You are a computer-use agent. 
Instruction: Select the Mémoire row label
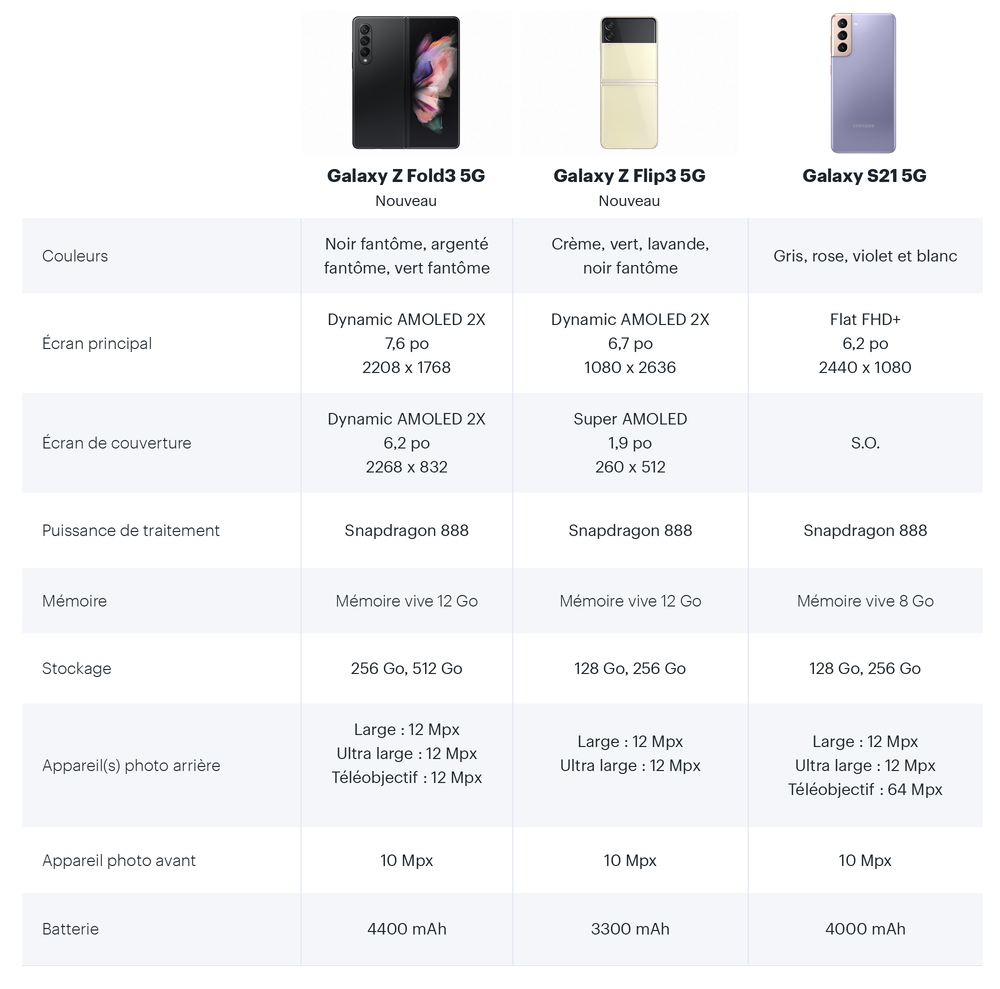(x=75, y=601)
